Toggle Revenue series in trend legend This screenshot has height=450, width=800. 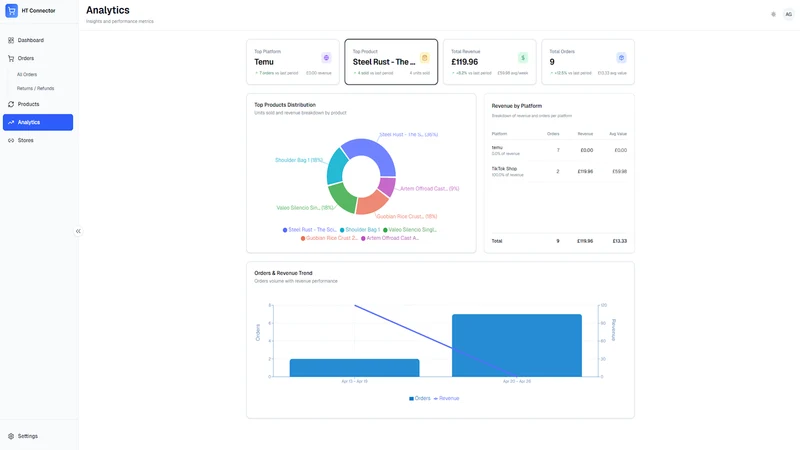point(446,398)
